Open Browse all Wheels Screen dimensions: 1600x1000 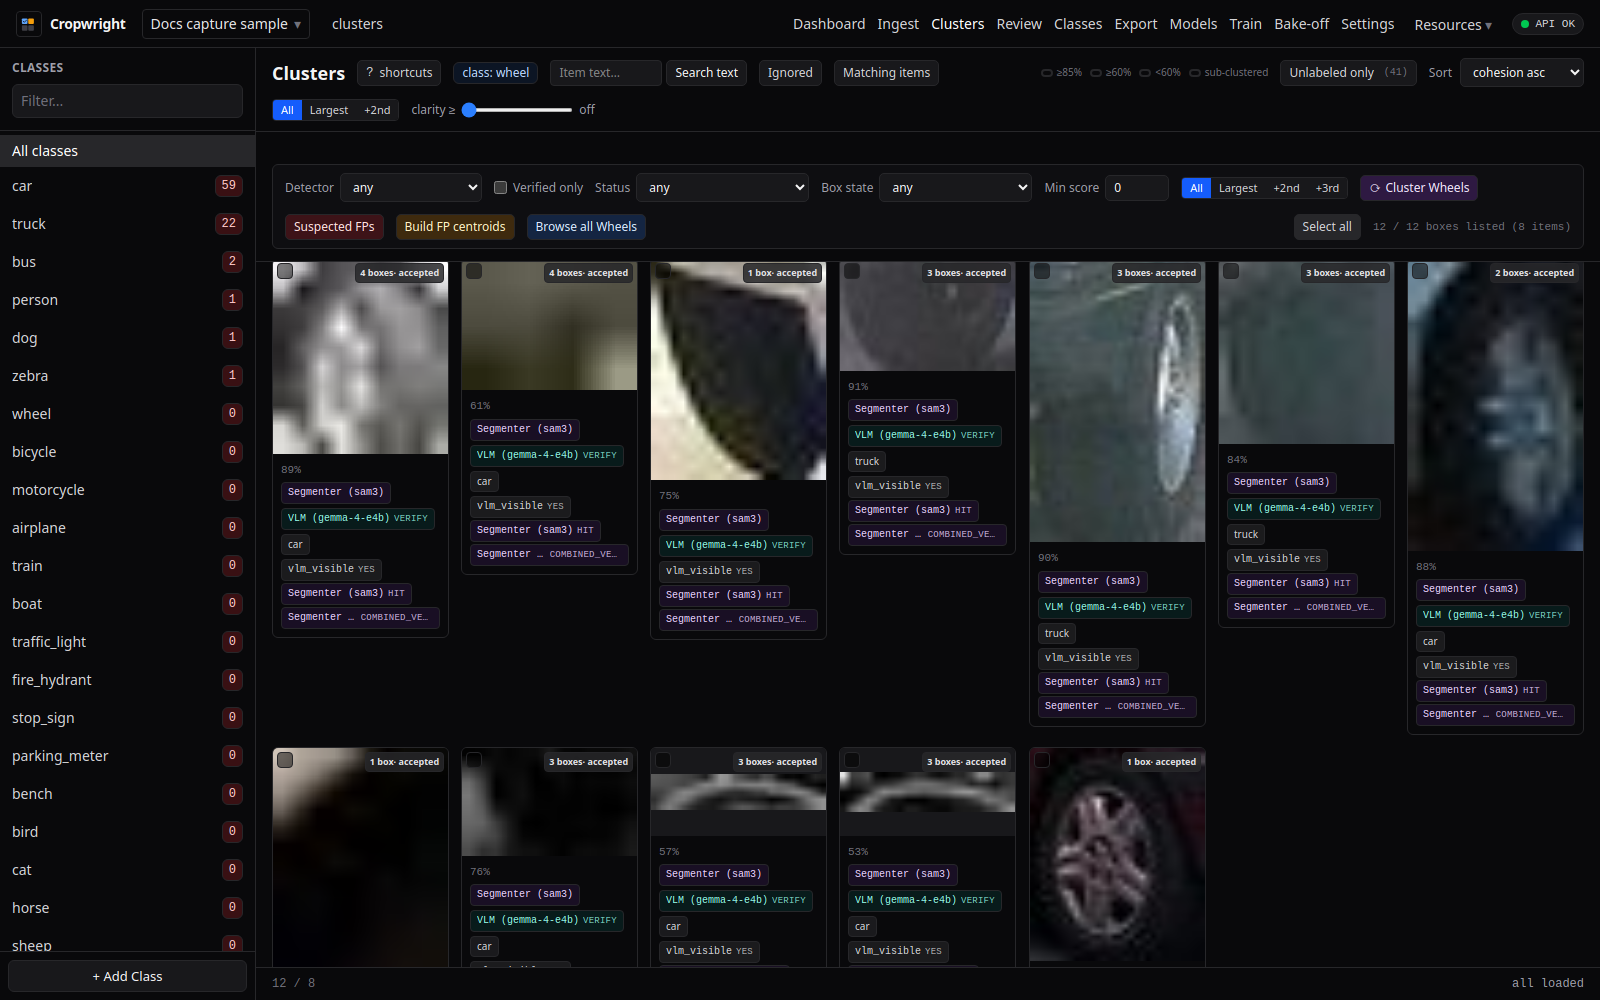pos(586,227)
